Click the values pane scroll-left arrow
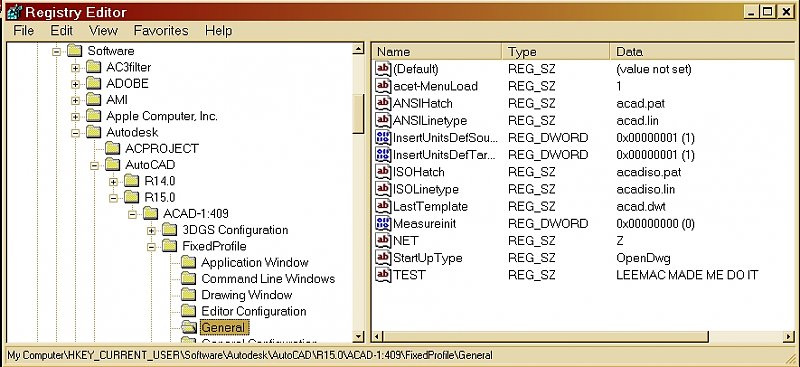The image size is (800, 367). [377, 336]
